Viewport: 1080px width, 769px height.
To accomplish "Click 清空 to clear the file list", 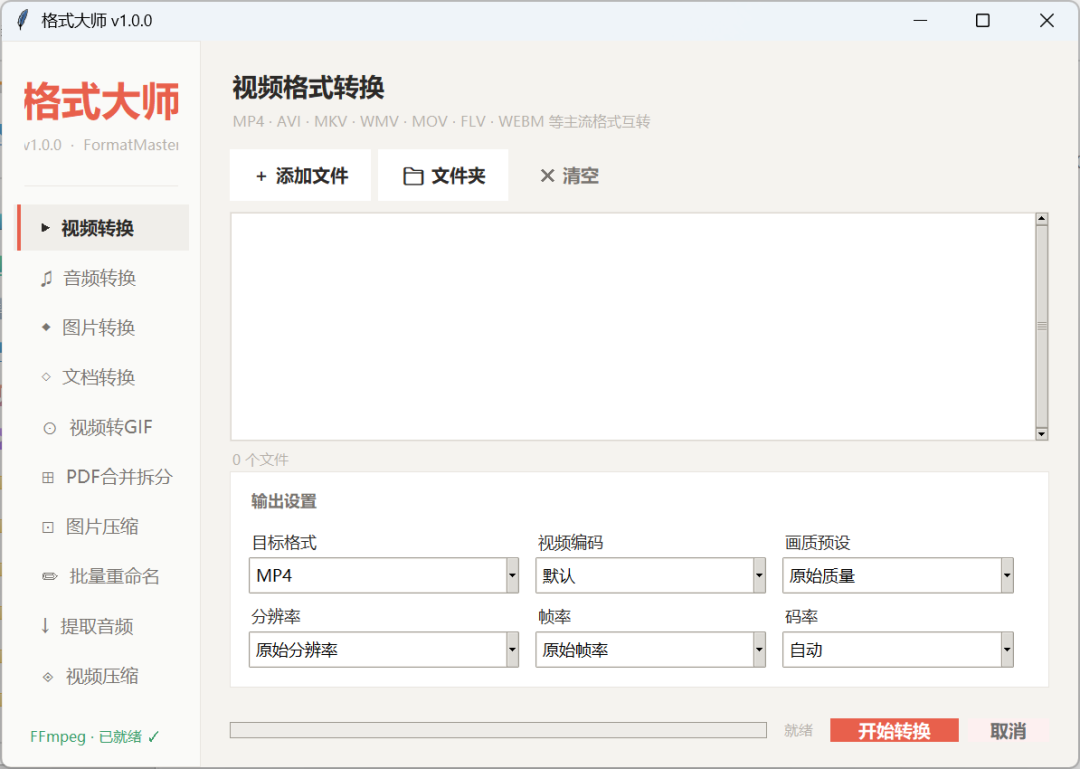I will [569, 175].
